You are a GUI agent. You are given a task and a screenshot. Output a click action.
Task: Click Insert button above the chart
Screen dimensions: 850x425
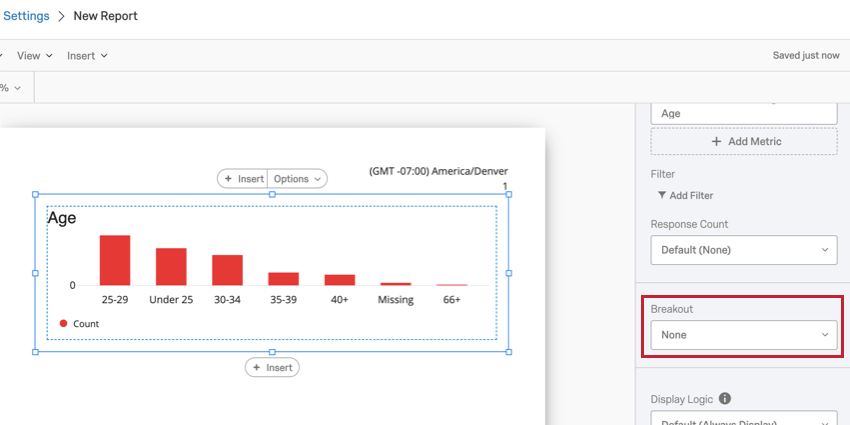(243, 179)
